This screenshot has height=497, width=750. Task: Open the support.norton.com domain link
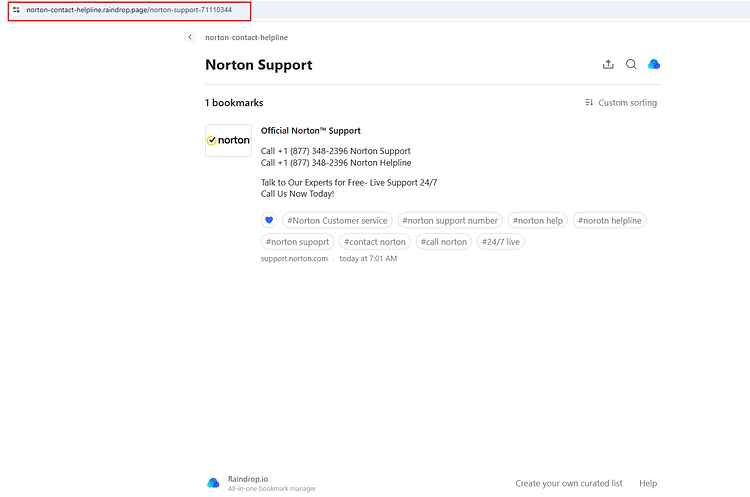294,258
